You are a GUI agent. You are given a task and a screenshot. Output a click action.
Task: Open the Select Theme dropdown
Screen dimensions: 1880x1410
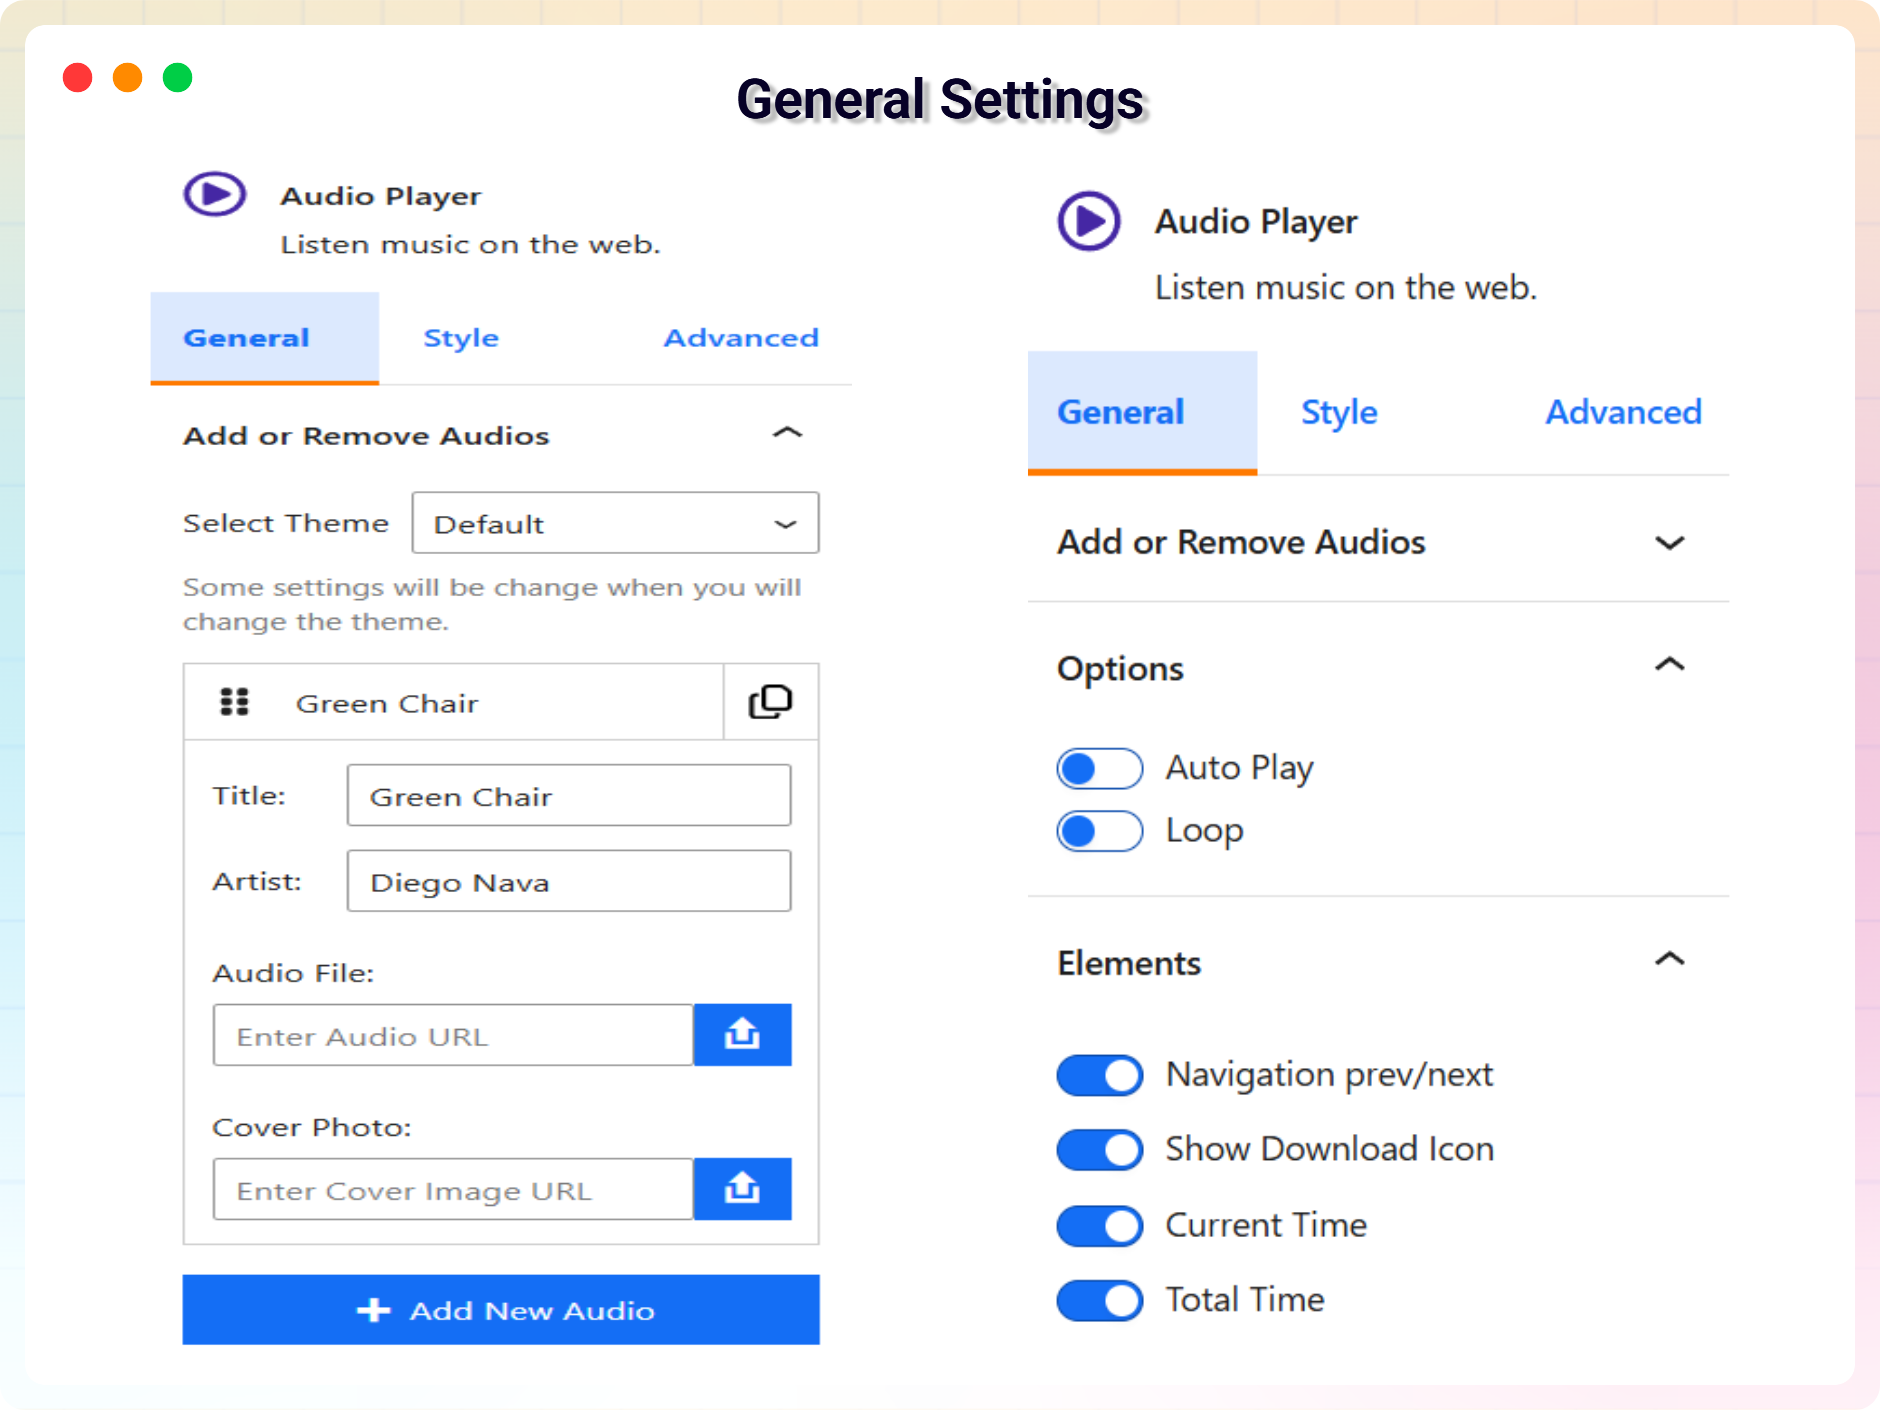tap(615, 523)
